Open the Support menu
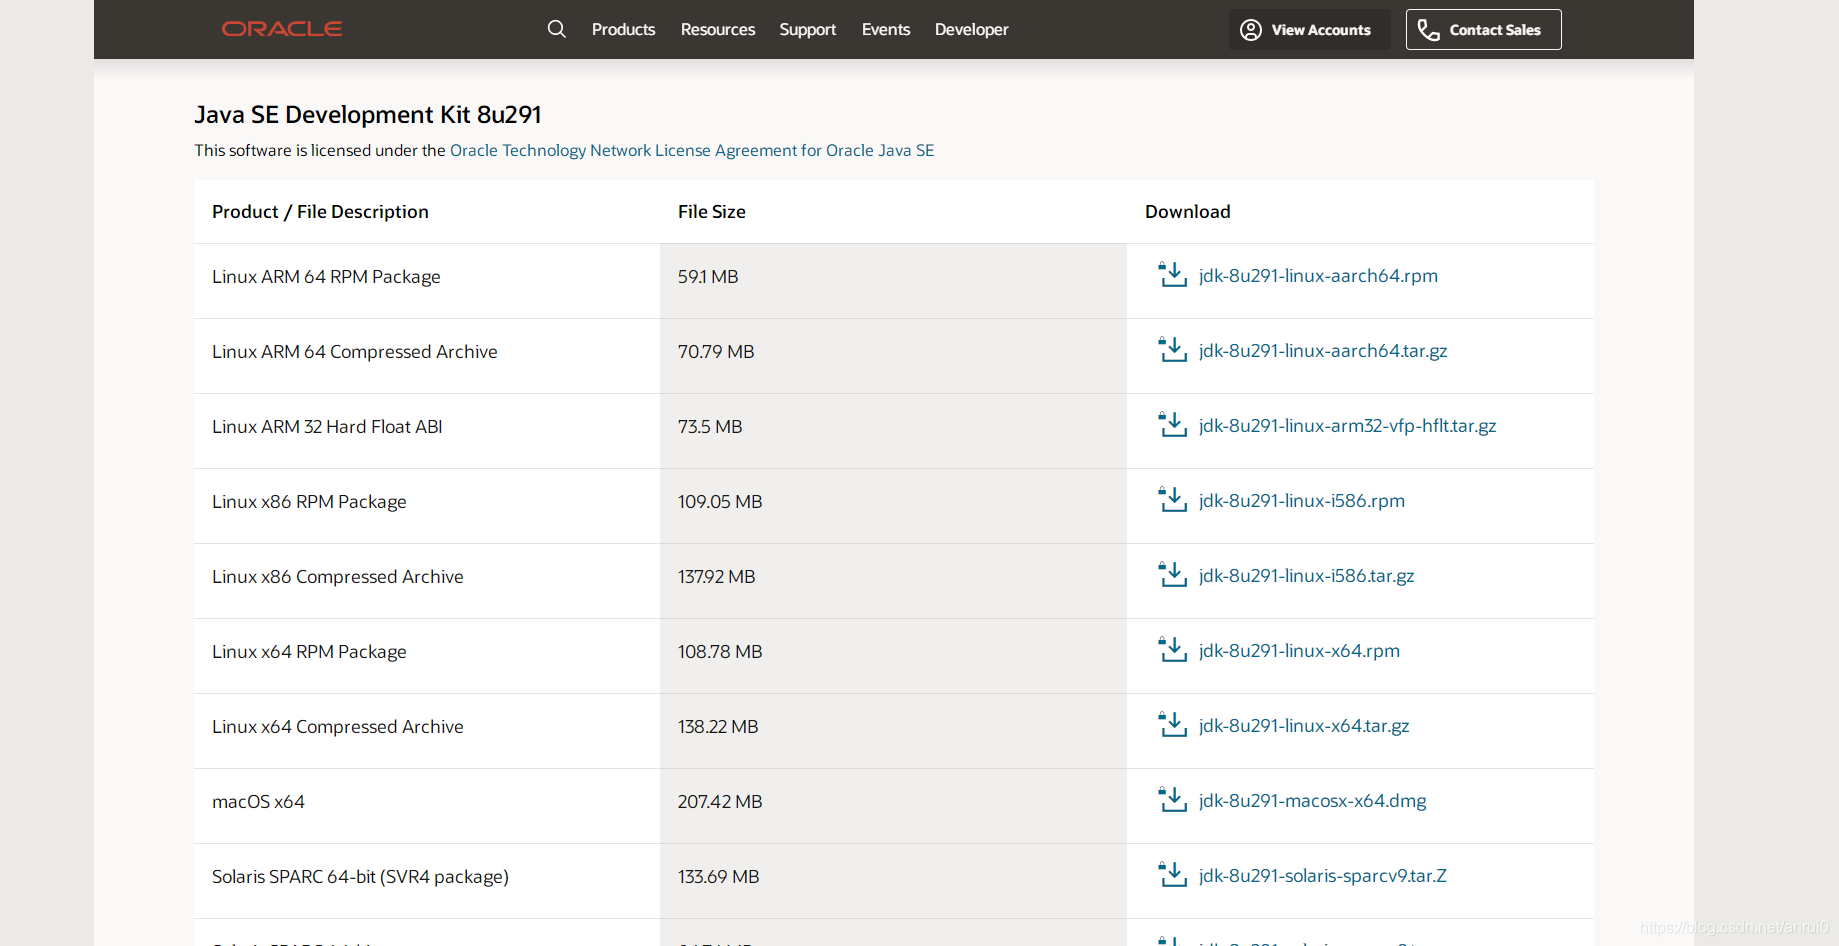 [x=807, y=30]
